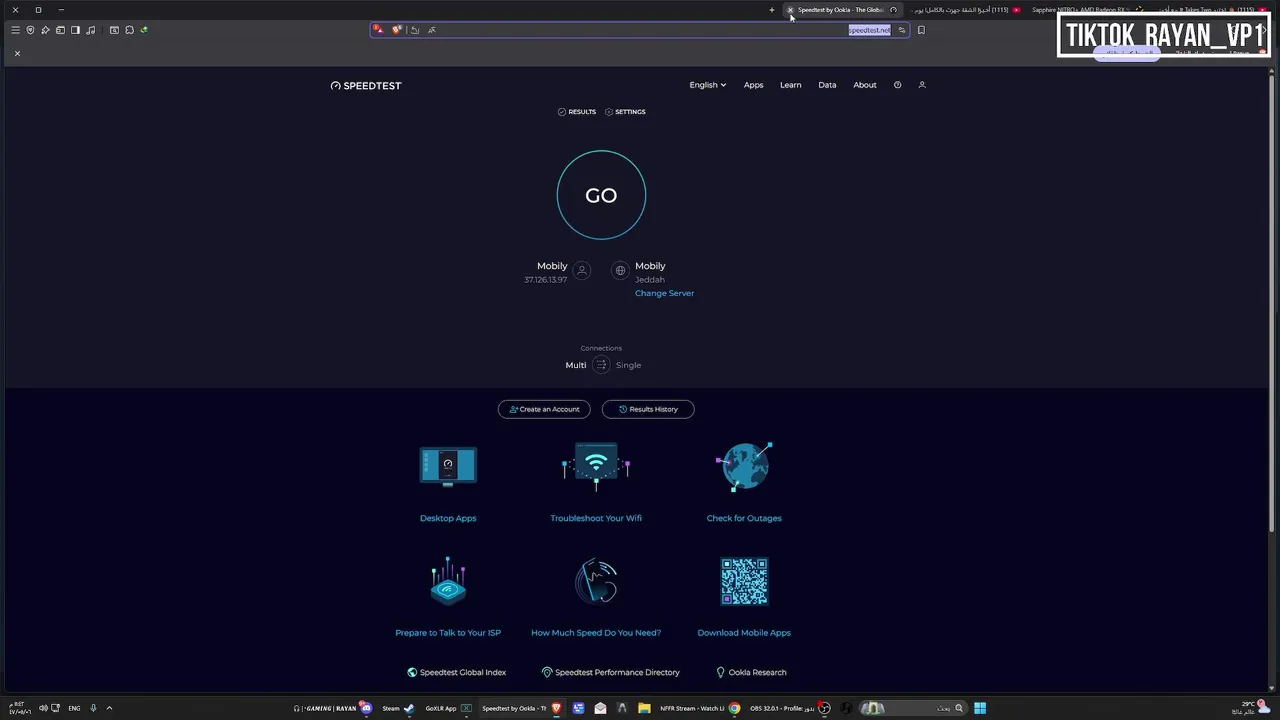
Task: Open the user account icon in header
Action: pyautogui.click(x=922, y=85)
